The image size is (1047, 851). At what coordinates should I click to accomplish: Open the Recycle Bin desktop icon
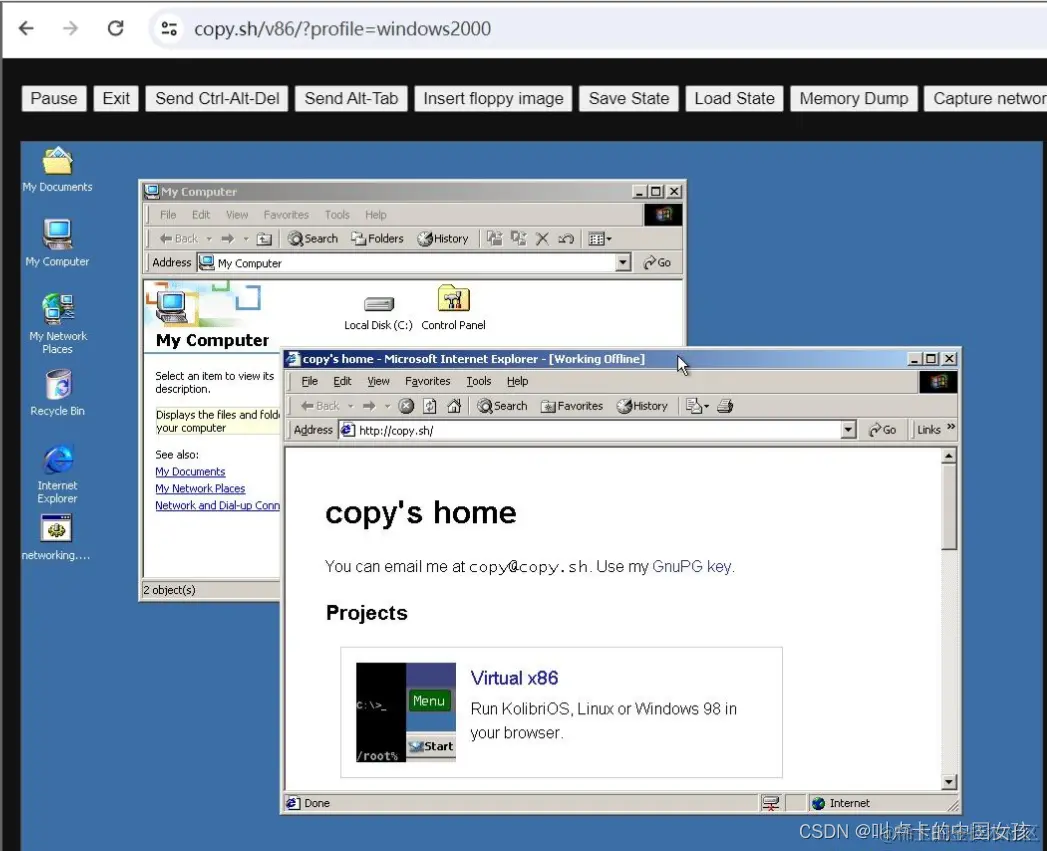click(57, 393)
